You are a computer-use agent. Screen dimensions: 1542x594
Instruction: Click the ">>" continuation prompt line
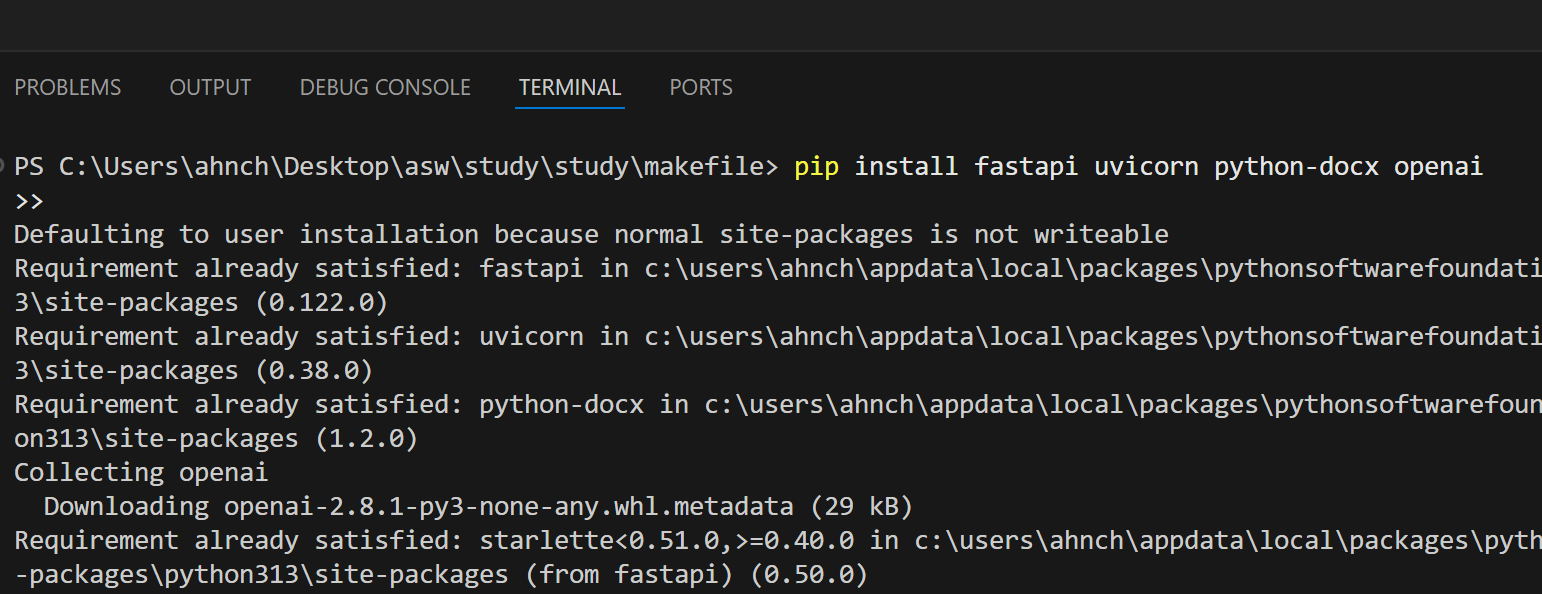tap(29, 201)
